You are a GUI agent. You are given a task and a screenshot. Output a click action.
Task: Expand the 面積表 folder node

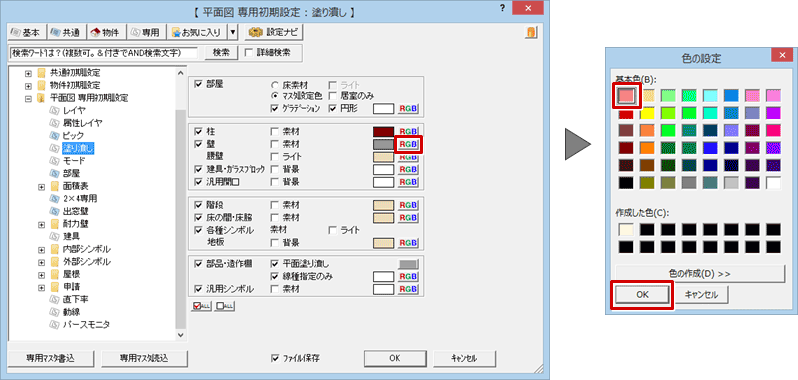point(42,186)
